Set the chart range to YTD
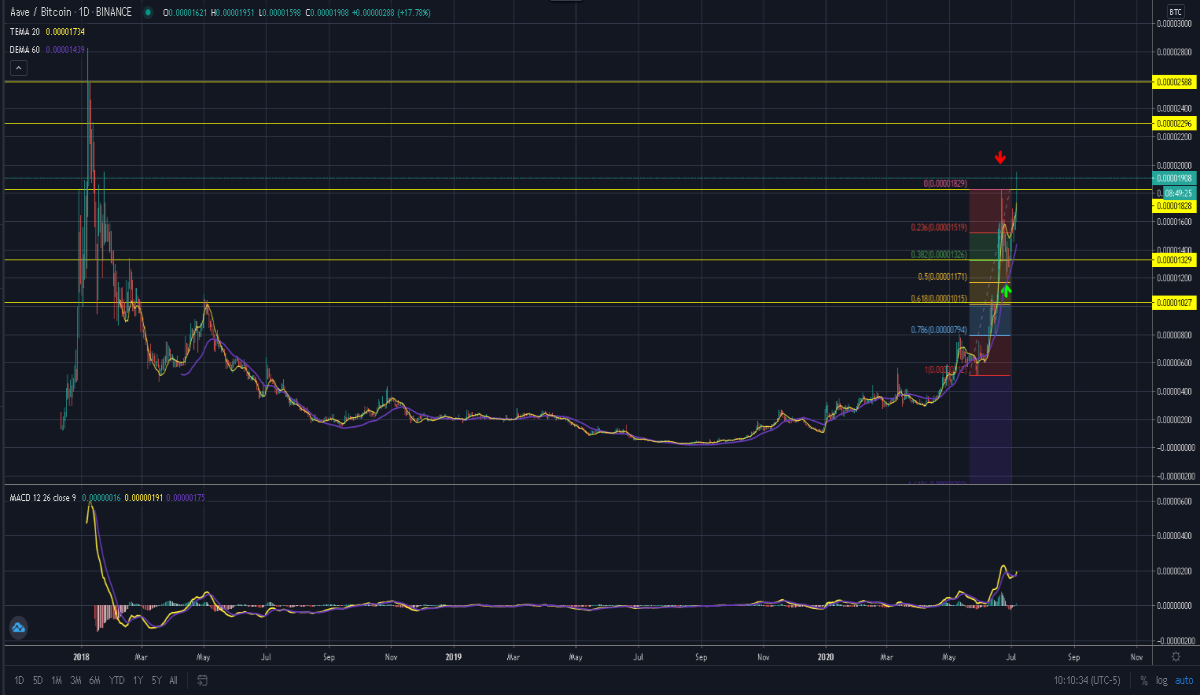 [x=116, y=680]
